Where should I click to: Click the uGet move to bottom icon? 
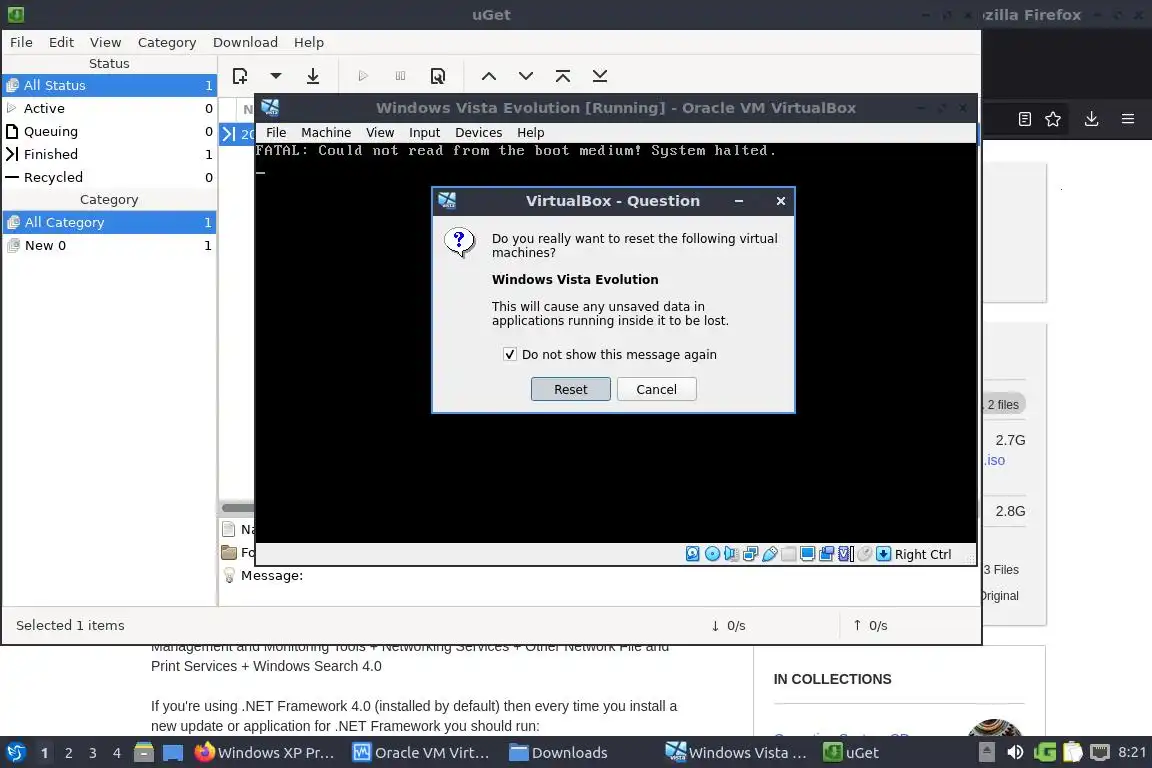click(x=600, y=76)
